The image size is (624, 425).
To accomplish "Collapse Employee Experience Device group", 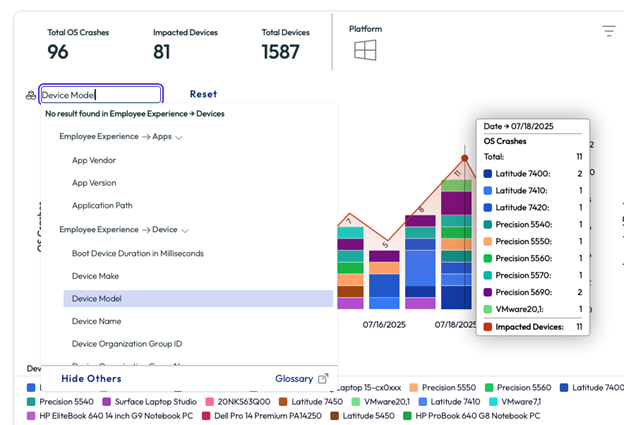I will [x=123, y=230].
